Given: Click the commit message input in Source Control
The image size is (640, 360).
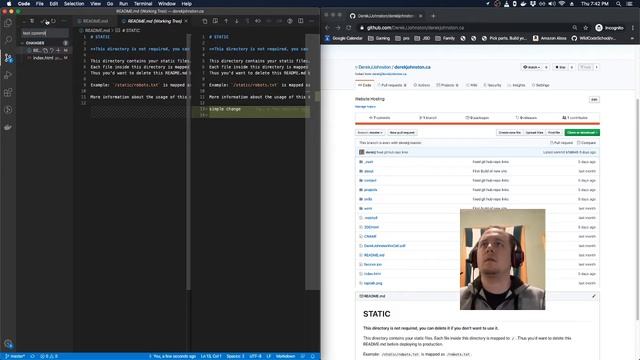Looking at the screenshot, I should [x=45, y=33].
